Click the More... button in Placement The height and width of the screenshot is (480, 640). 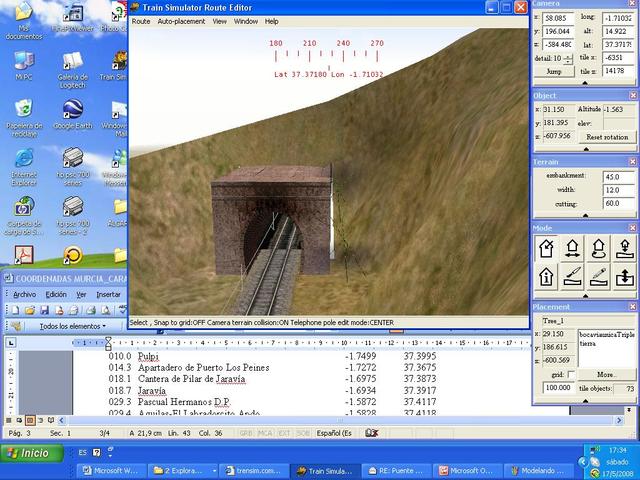coord(606,375)
